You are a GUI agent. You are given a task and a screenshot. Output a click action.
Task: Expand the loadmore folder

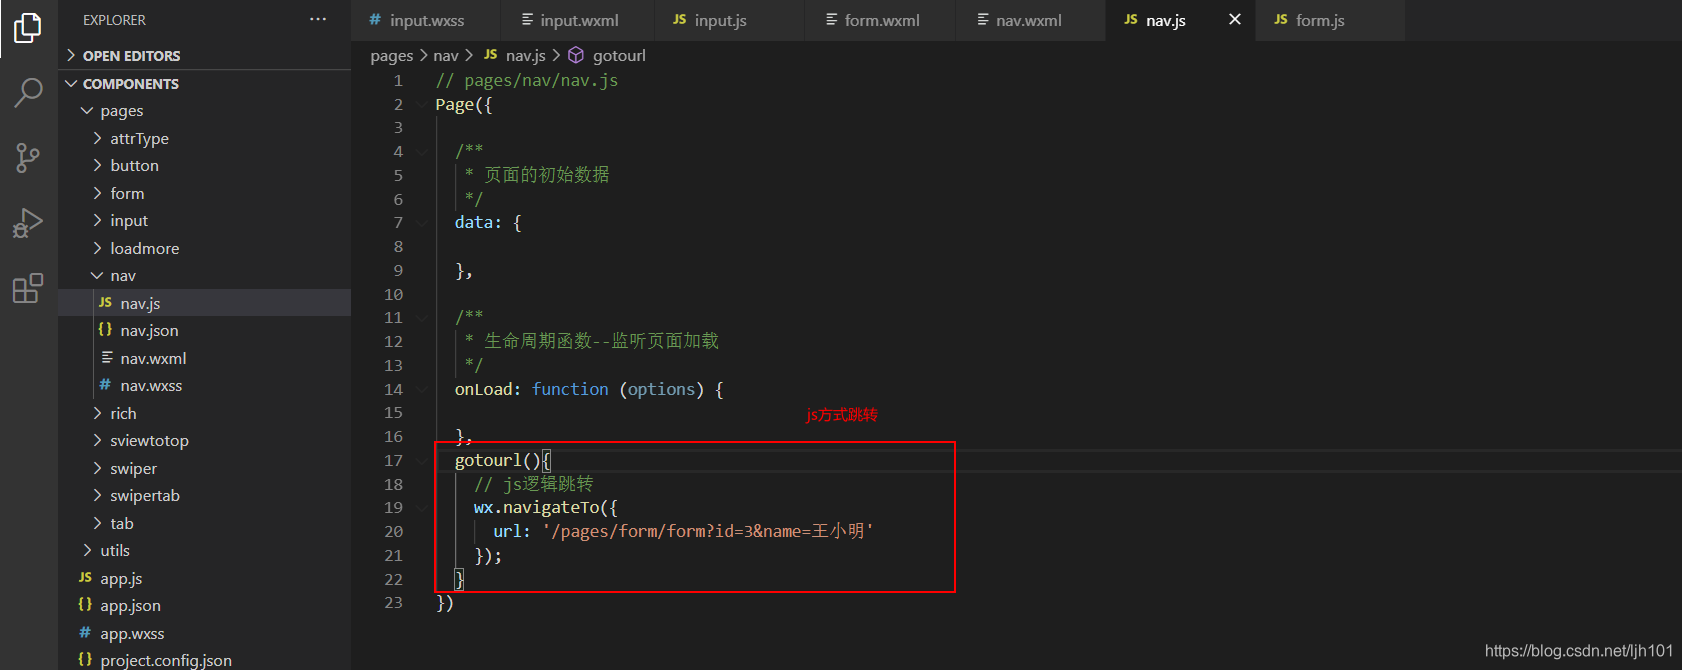coord(204,248)
